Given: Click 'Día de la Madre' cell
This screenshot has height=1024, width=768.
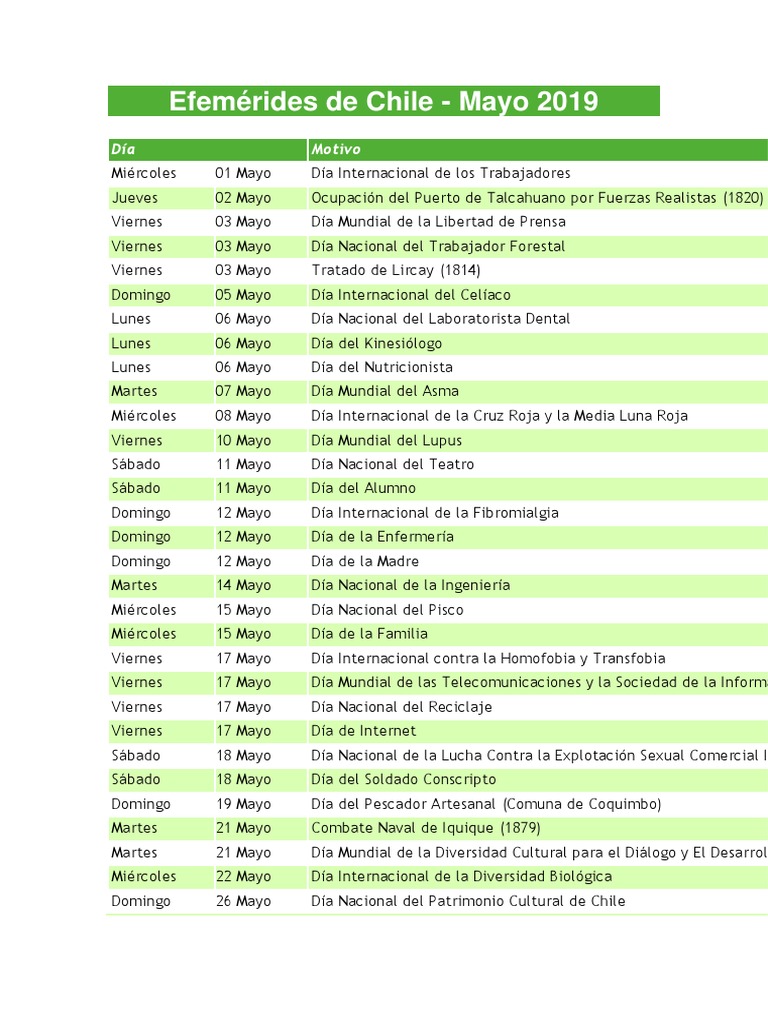Looking at the screenshot, I should click(365, 562).
